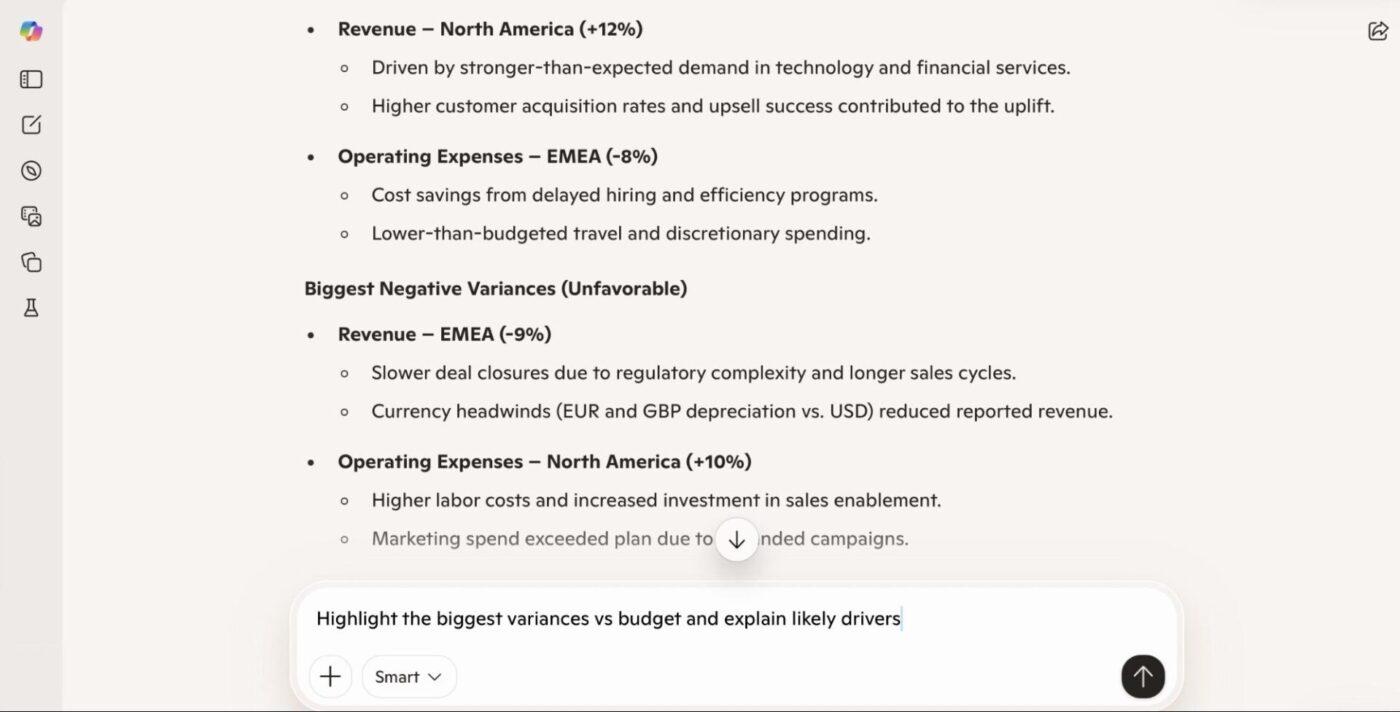Screen dimensions: 1400x712
Task: Place the cursor in the message input box
Action: 700,618
